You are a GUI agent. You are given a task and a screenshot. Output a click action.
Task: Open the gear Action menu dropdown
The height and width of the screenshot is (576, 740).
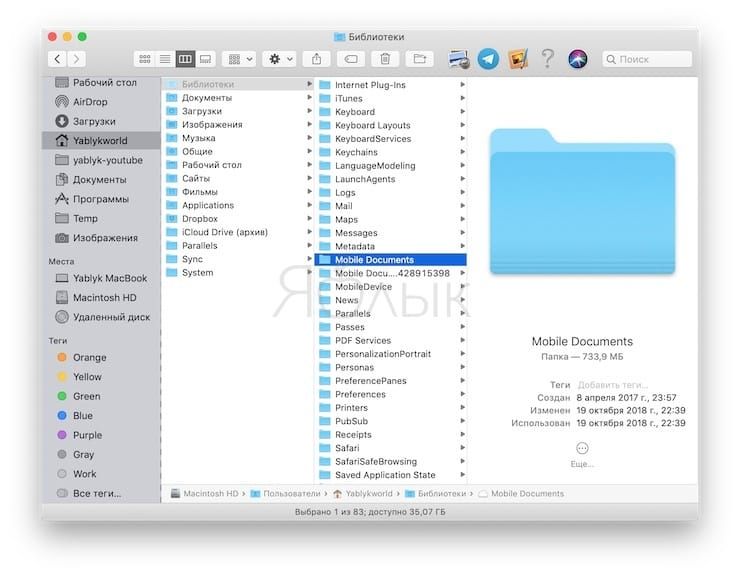279,60
